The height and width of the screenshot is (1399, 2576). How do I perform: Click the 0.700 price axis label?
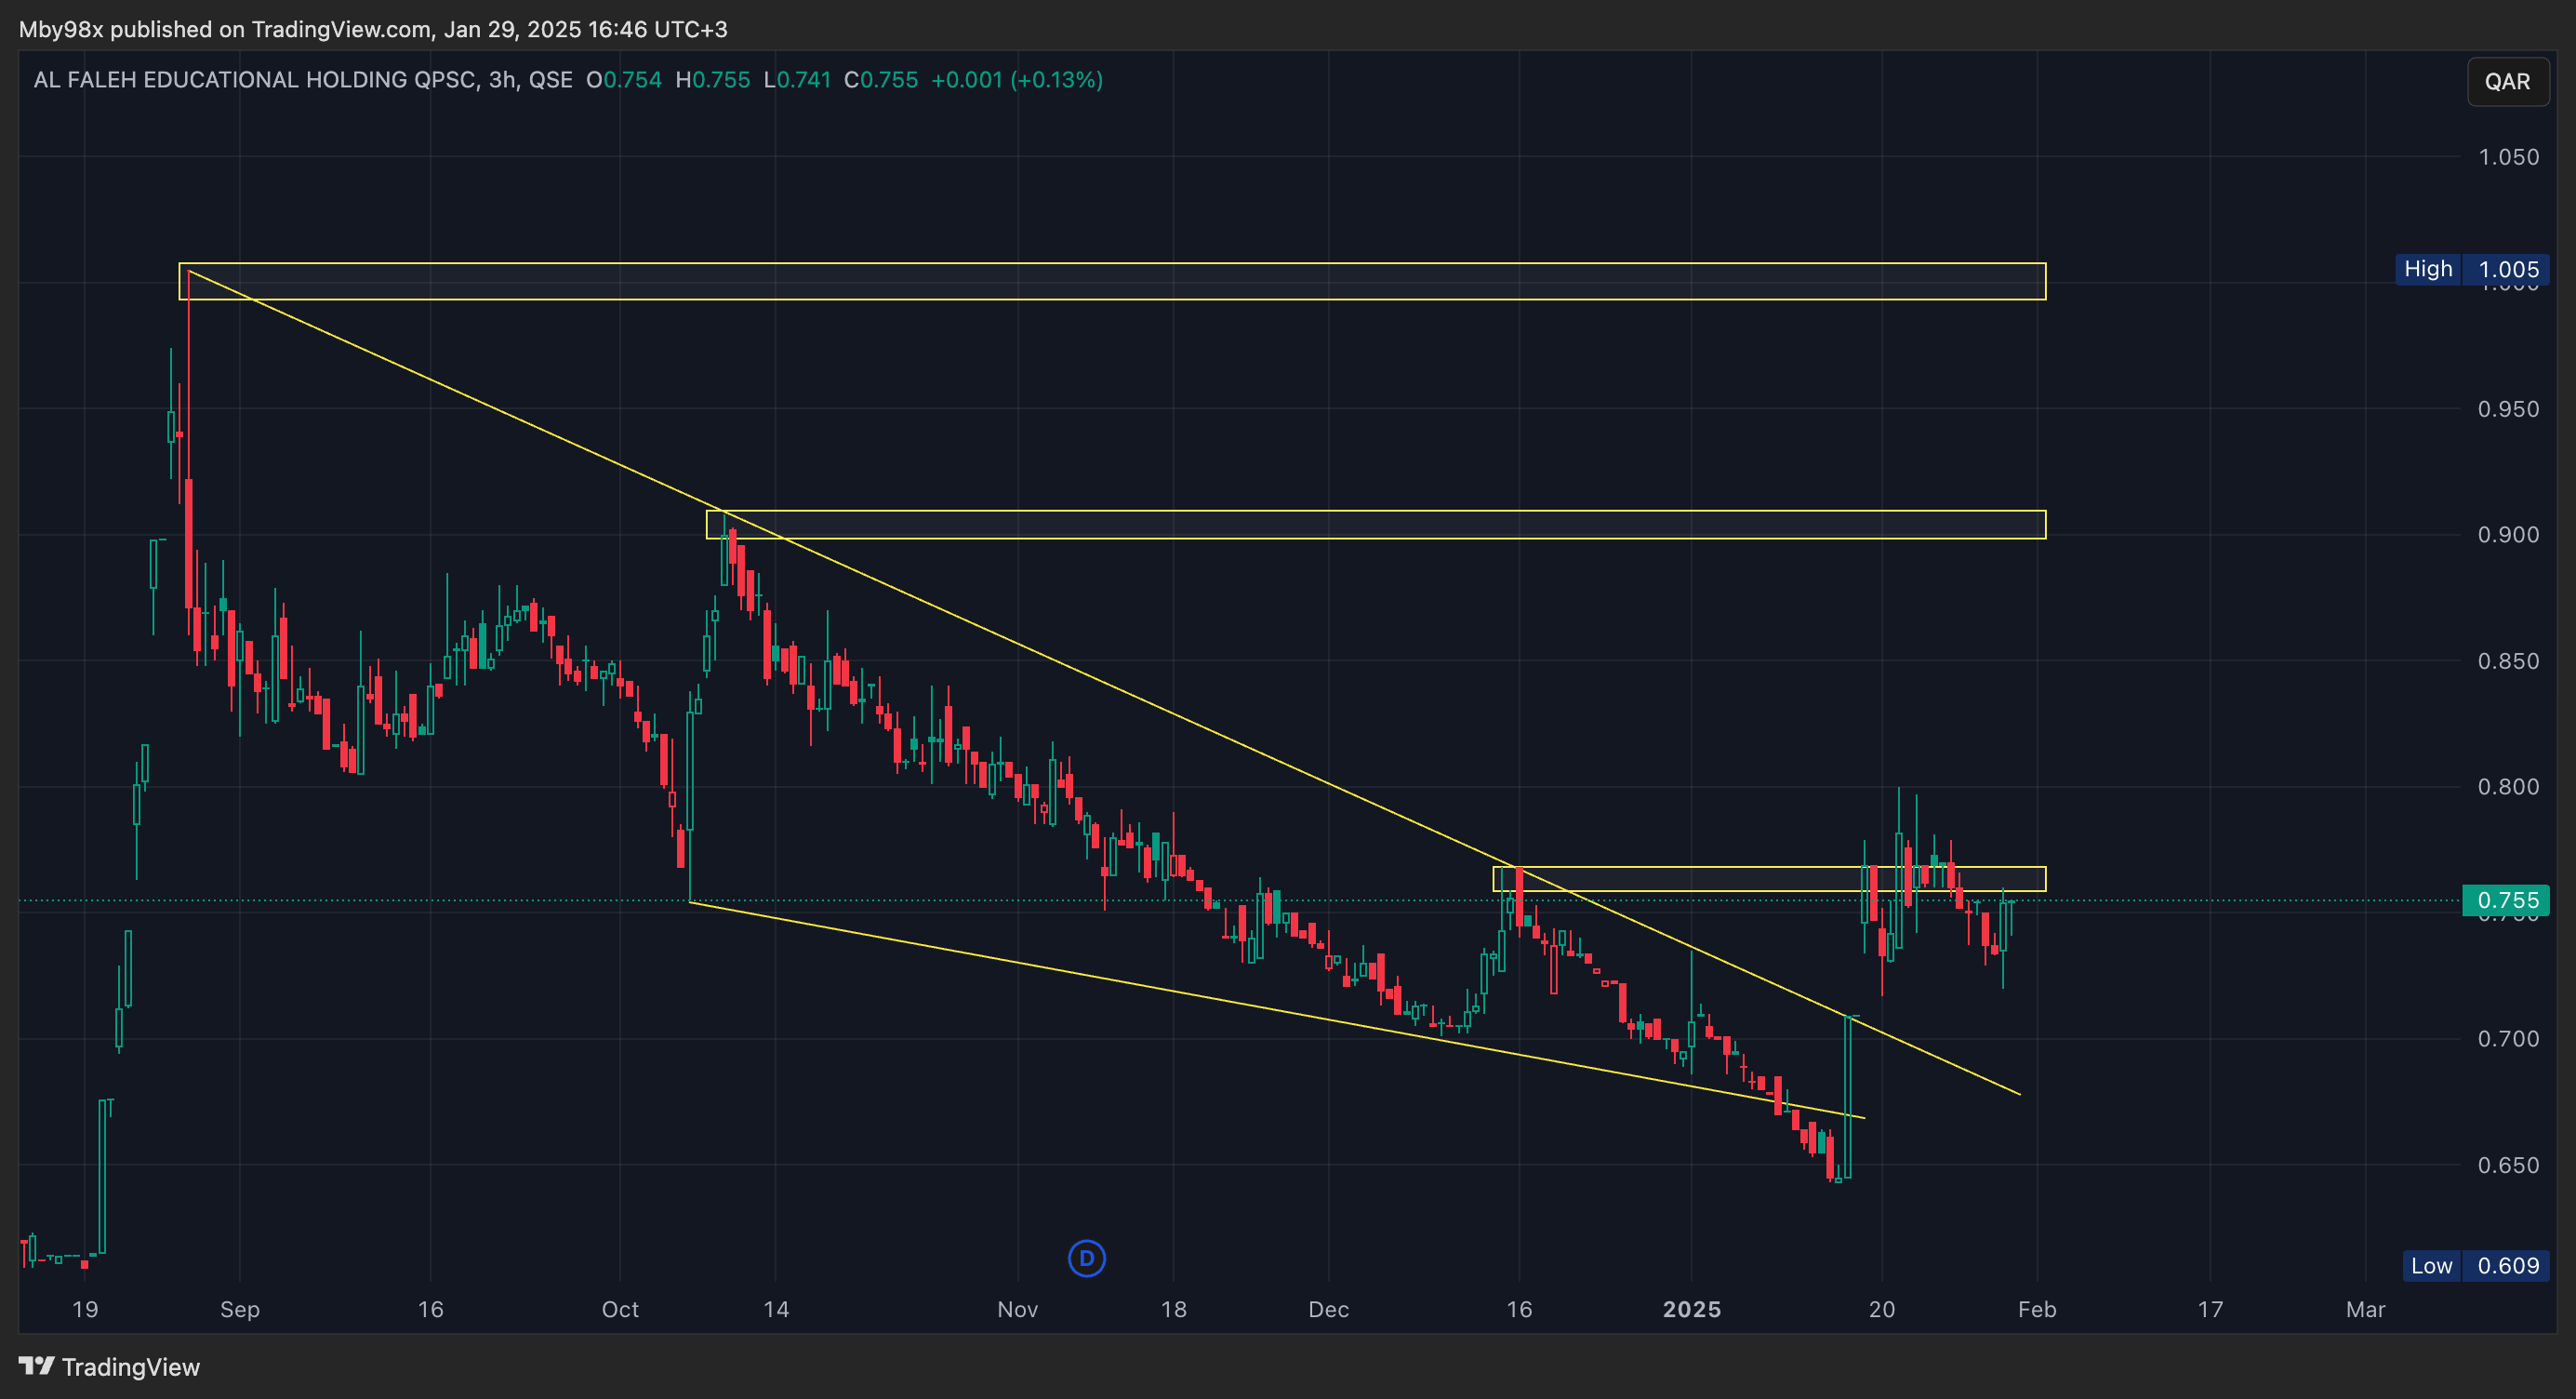[x=2508, y=1039]
